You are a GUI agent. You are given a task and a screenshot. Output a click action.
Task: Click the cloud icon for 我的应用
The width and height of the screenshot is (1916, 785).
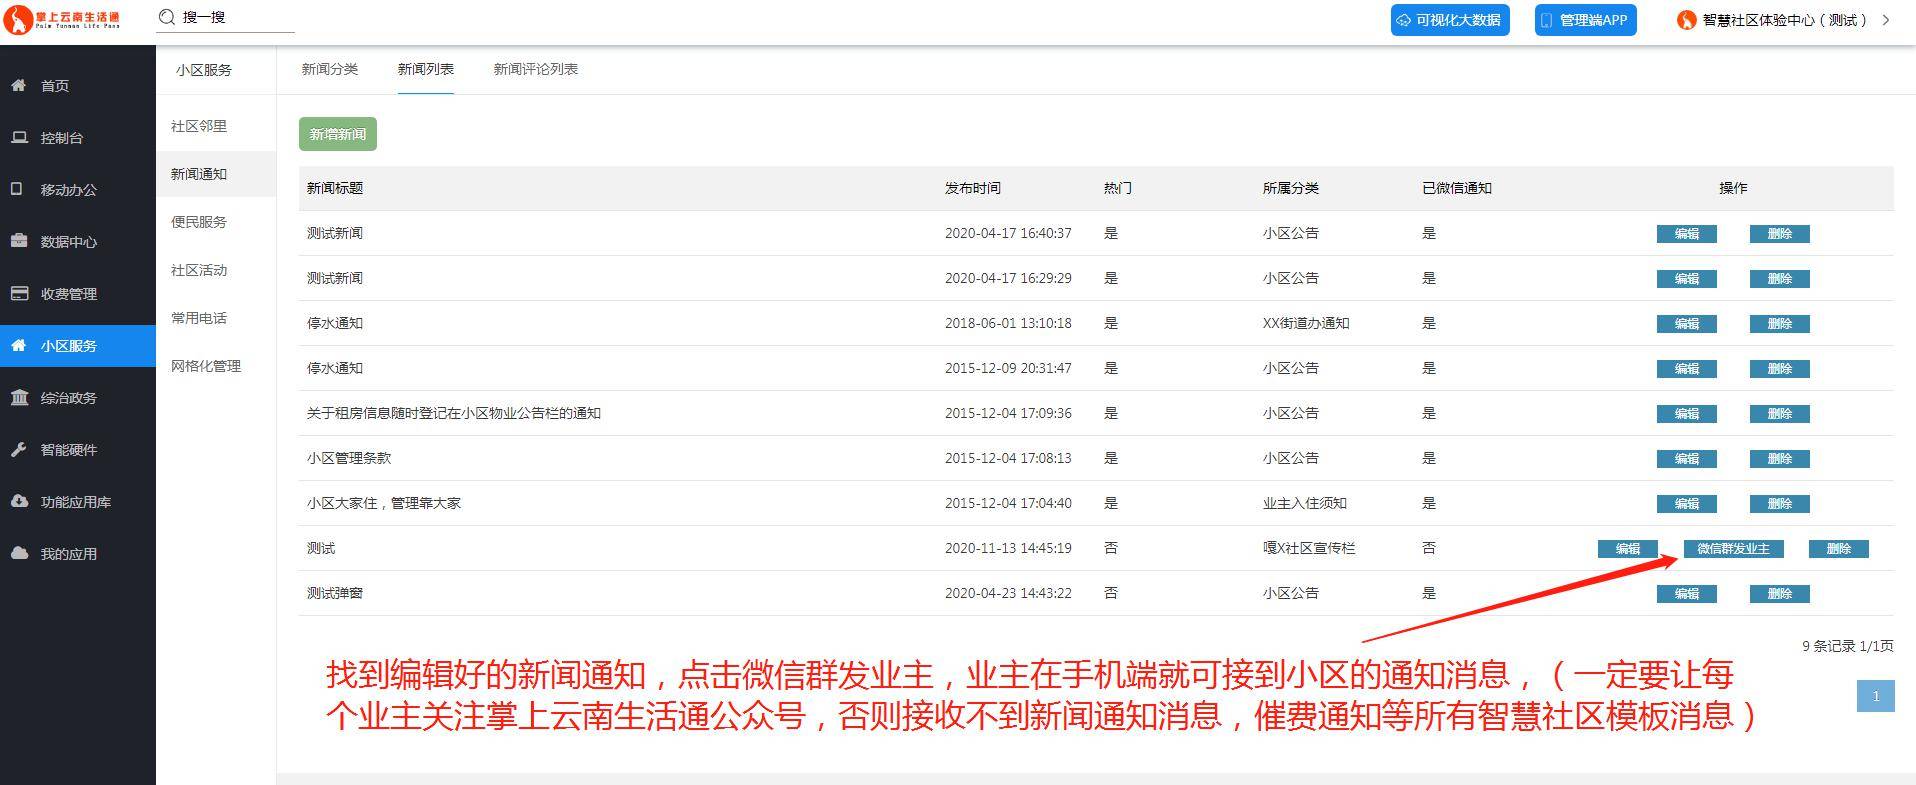tap(19, 553)
